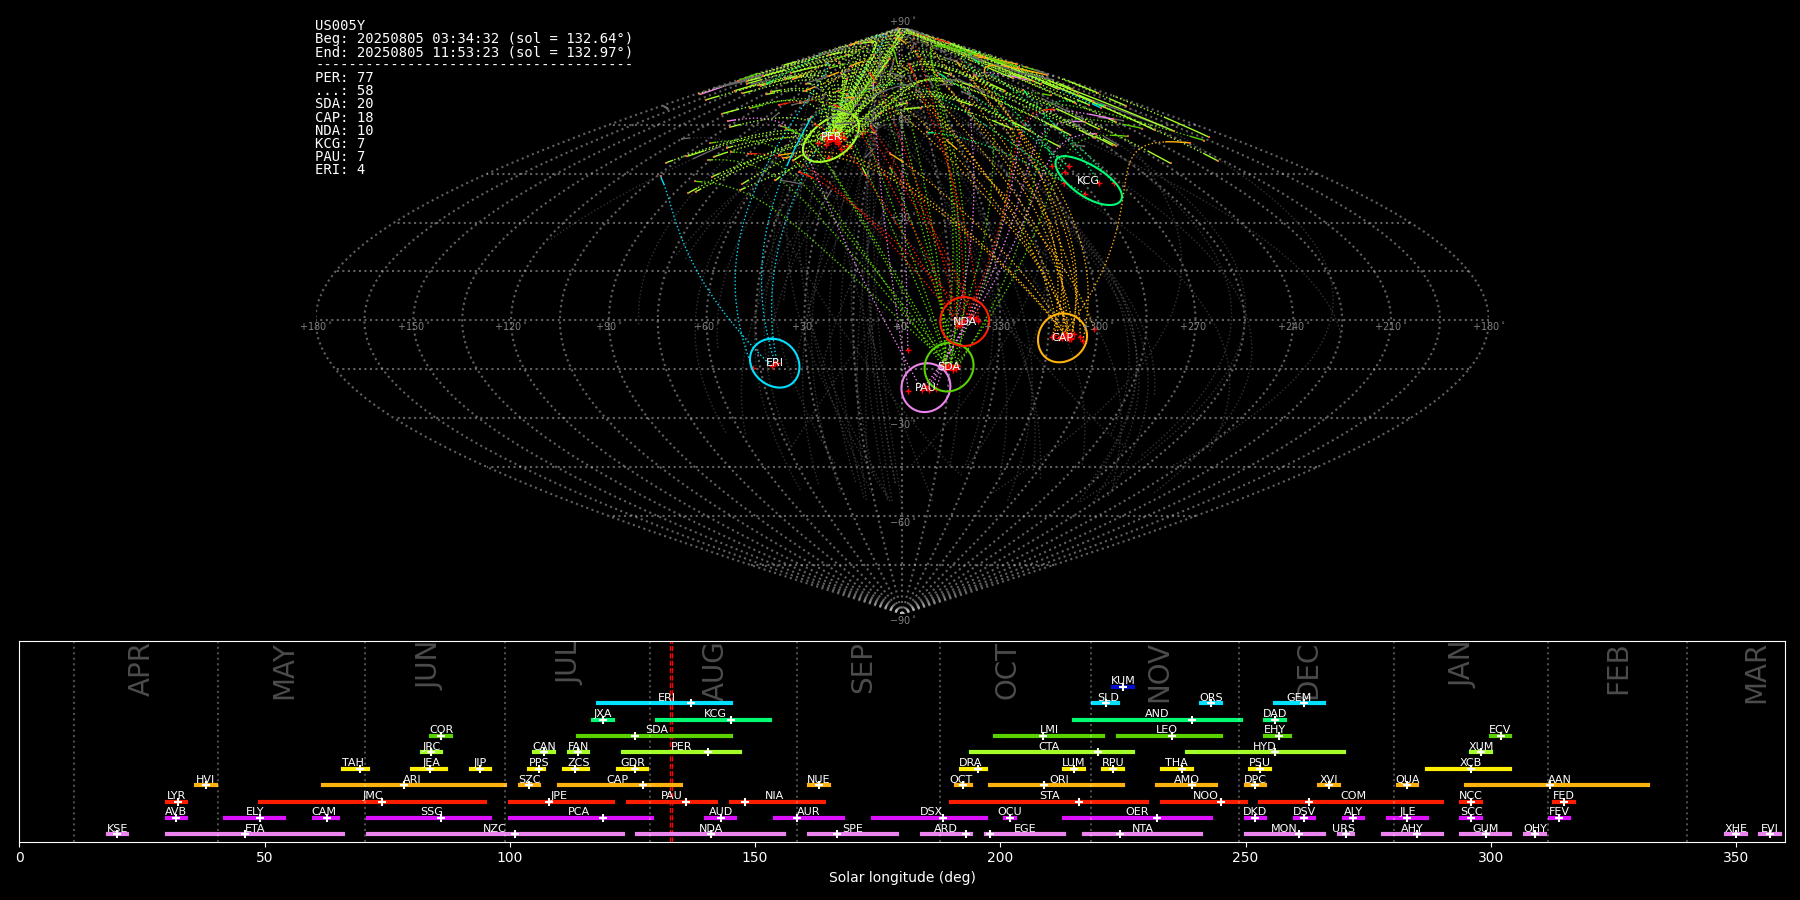The image size is (1800, 900).
Task: Select the COR shower bar in timeline
Action: coord(441,736)
